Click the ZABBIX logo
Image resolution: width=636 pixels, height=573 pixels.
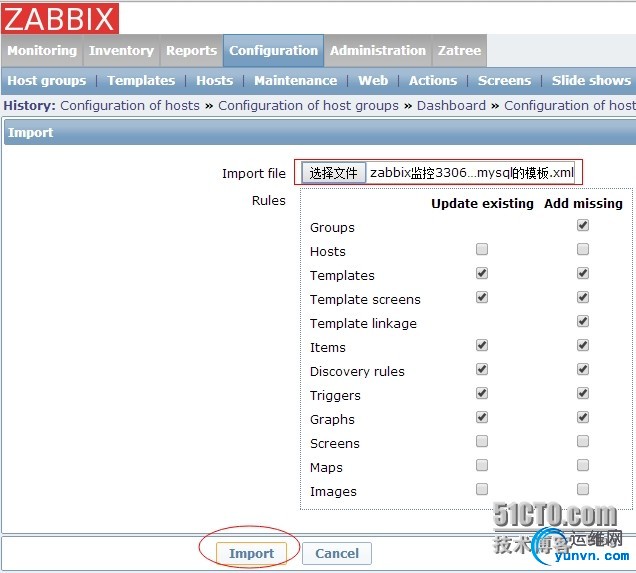tap(60, 19)
